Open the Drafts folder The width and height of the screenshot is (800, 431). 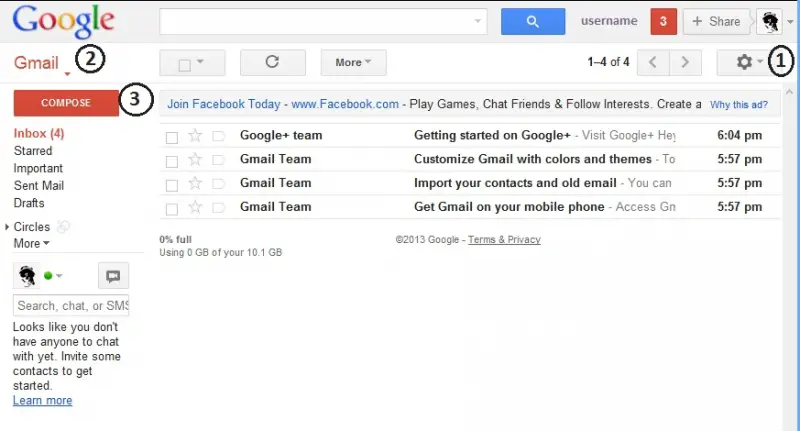point(29,203)
